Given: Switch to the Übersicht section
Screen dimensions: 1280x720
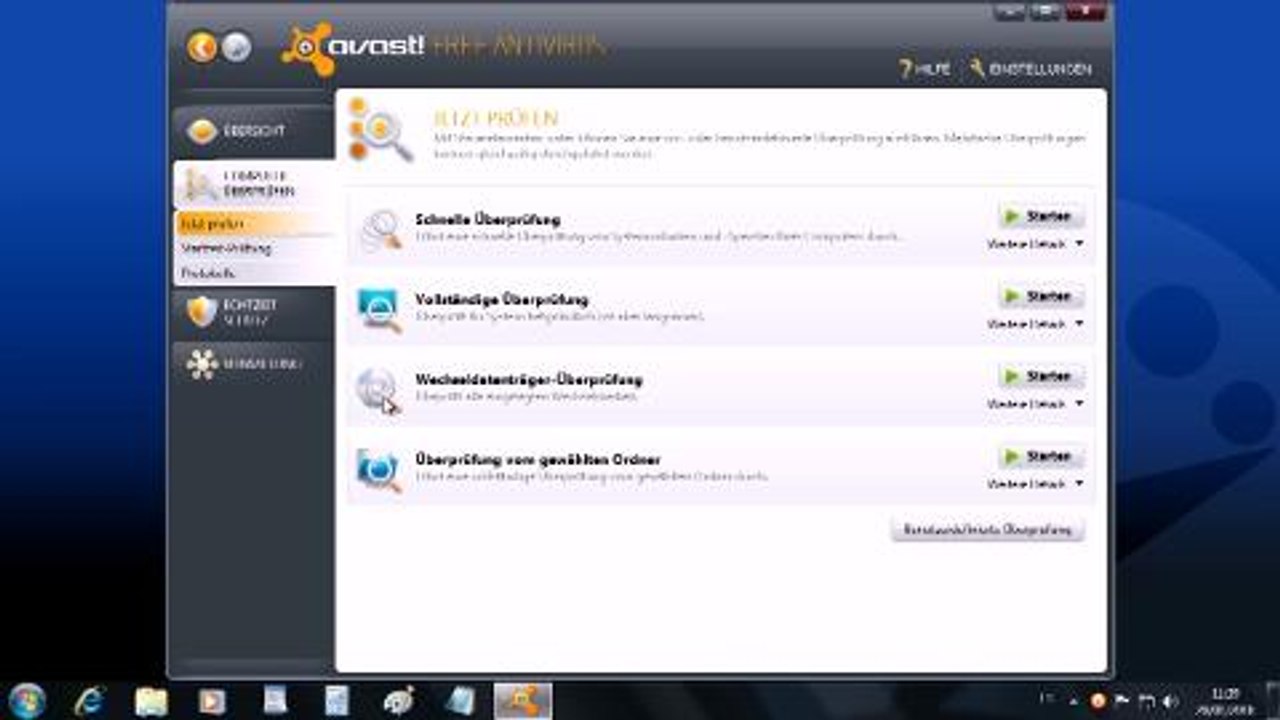Looking at the screenshot, I should pos(253,131).
